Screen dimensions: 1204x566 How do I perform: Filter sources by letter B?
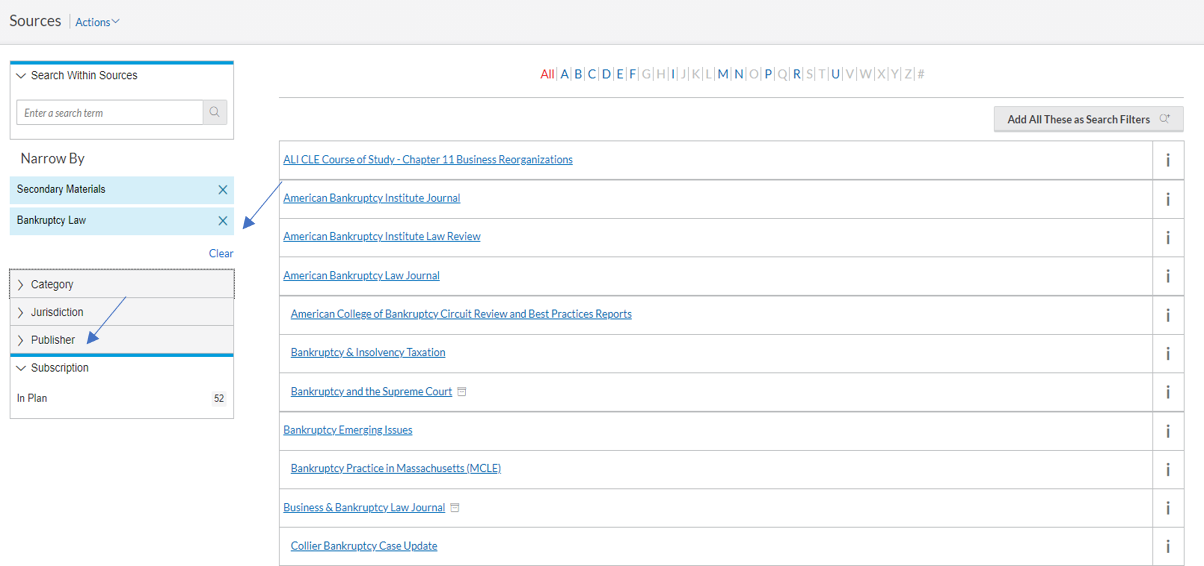pos(578,74)
